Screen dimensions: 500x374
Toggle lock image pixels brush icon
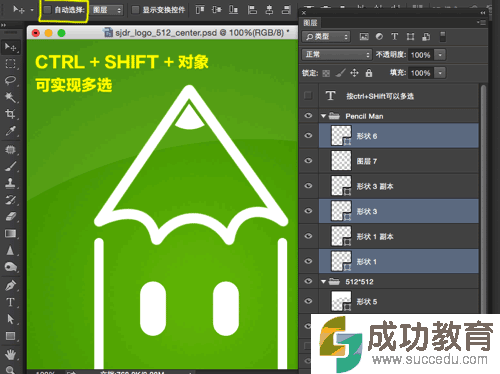point(340,73)
